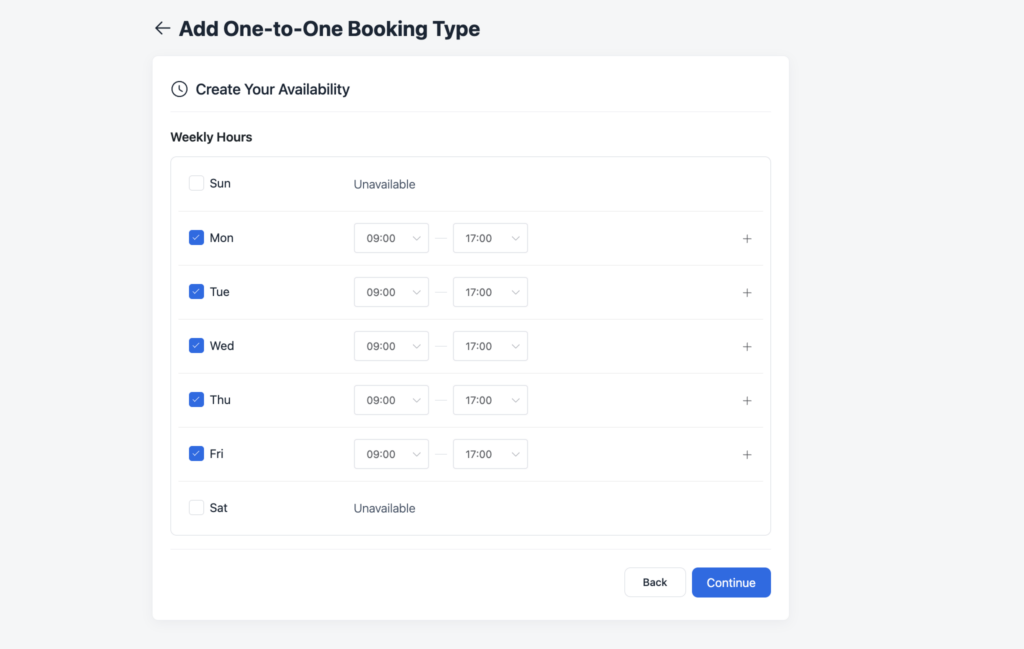This screenshot has width=1024, height=649.
Task: Open the Wed end time dropdown
Action: tap(490, 346)
